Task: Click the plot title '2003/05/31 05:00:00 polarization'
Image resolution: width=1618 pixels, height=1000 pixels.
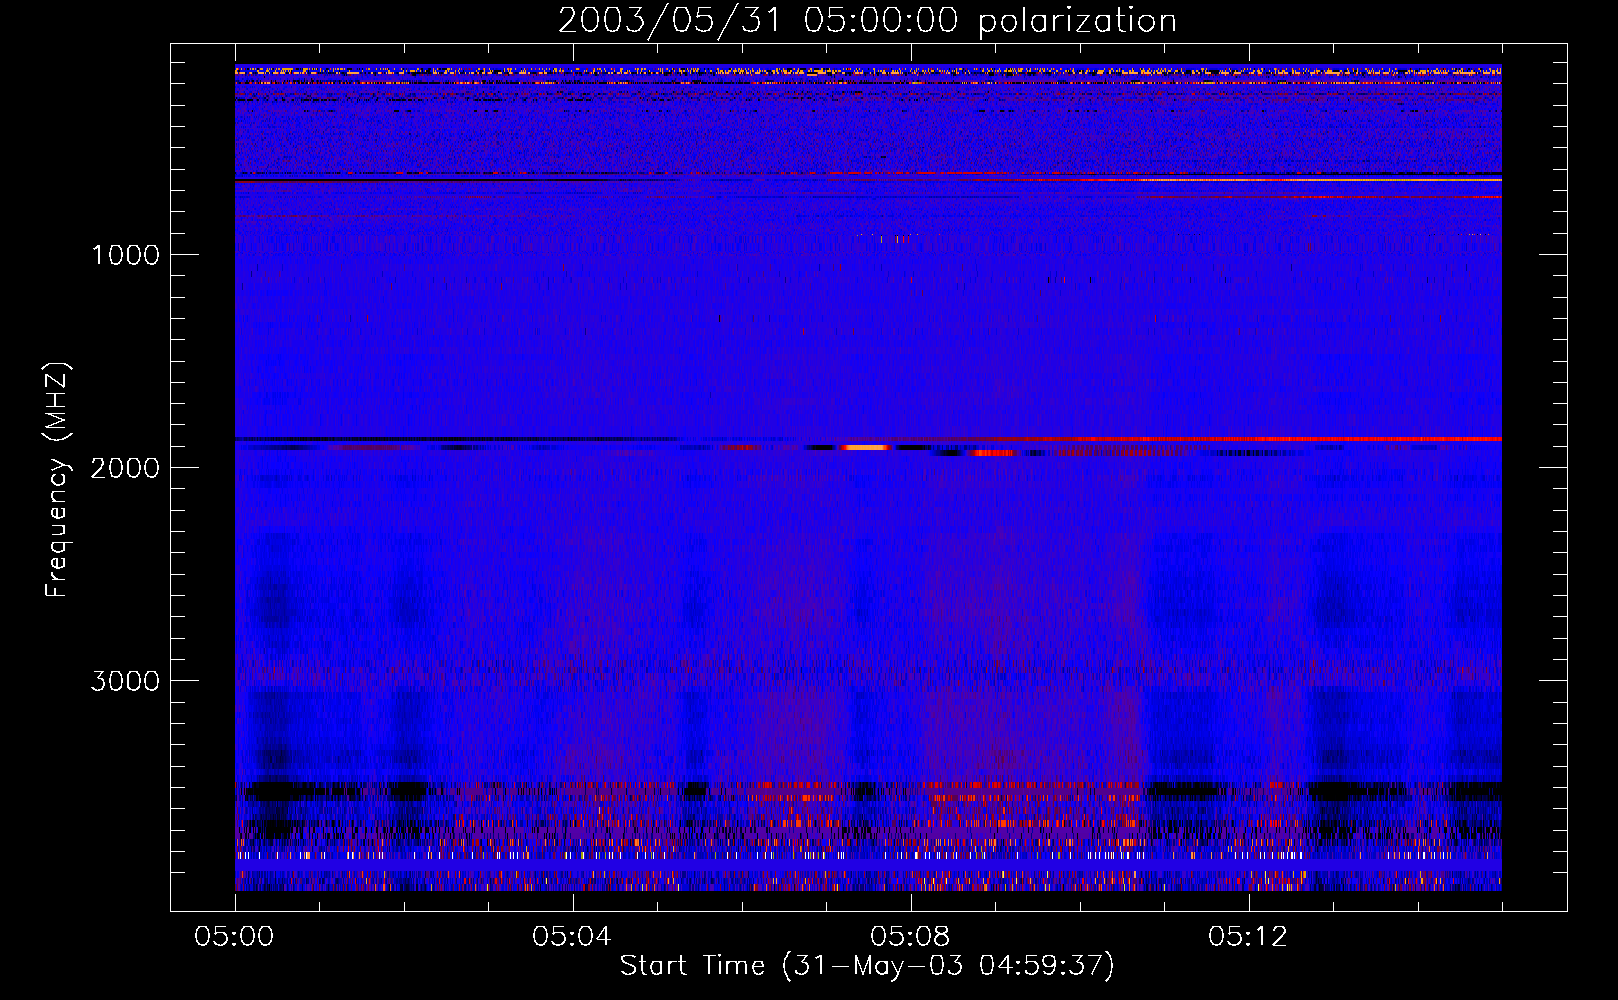Action: pos(867,20)
